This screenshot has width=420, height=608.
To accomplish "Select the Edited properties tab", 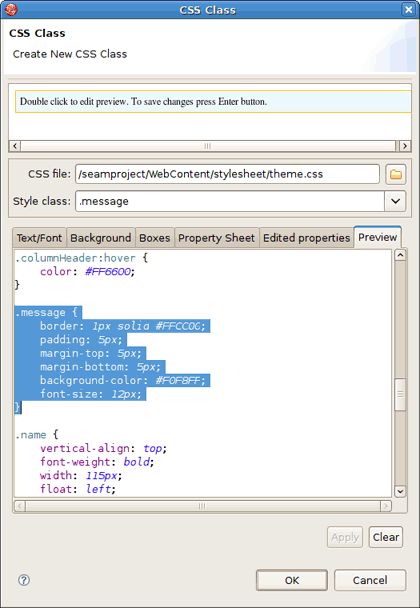I will pyautogui.click(x=306, y=238).
